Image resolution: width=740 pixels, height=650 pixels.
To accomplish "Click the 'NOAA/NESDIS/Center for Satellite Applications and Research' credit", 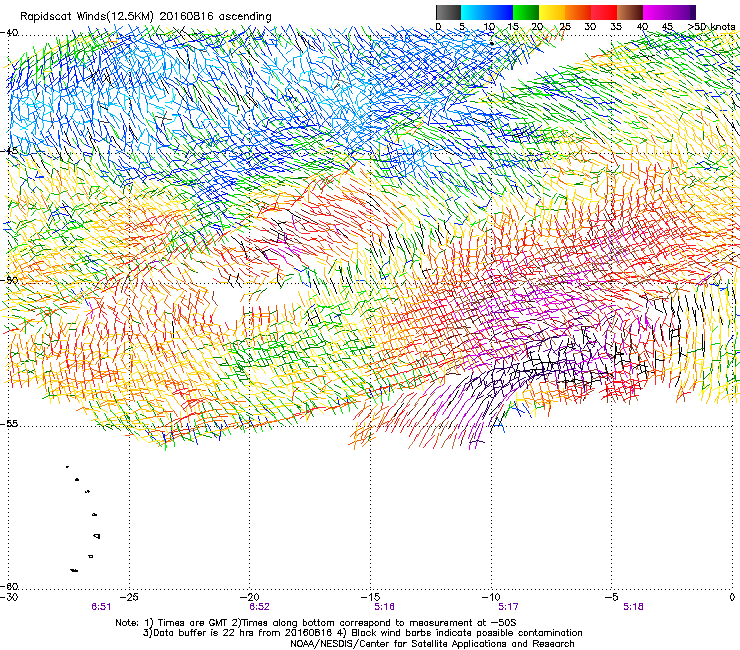I will (432, 644).
